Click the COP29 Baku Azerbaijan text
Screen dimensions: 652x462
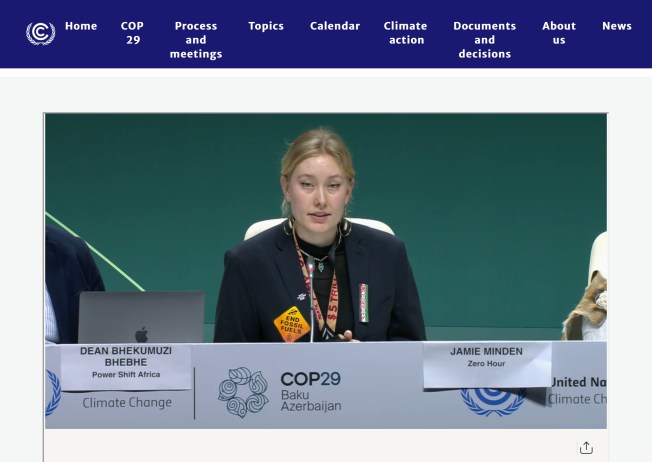[x=310, y=392]
